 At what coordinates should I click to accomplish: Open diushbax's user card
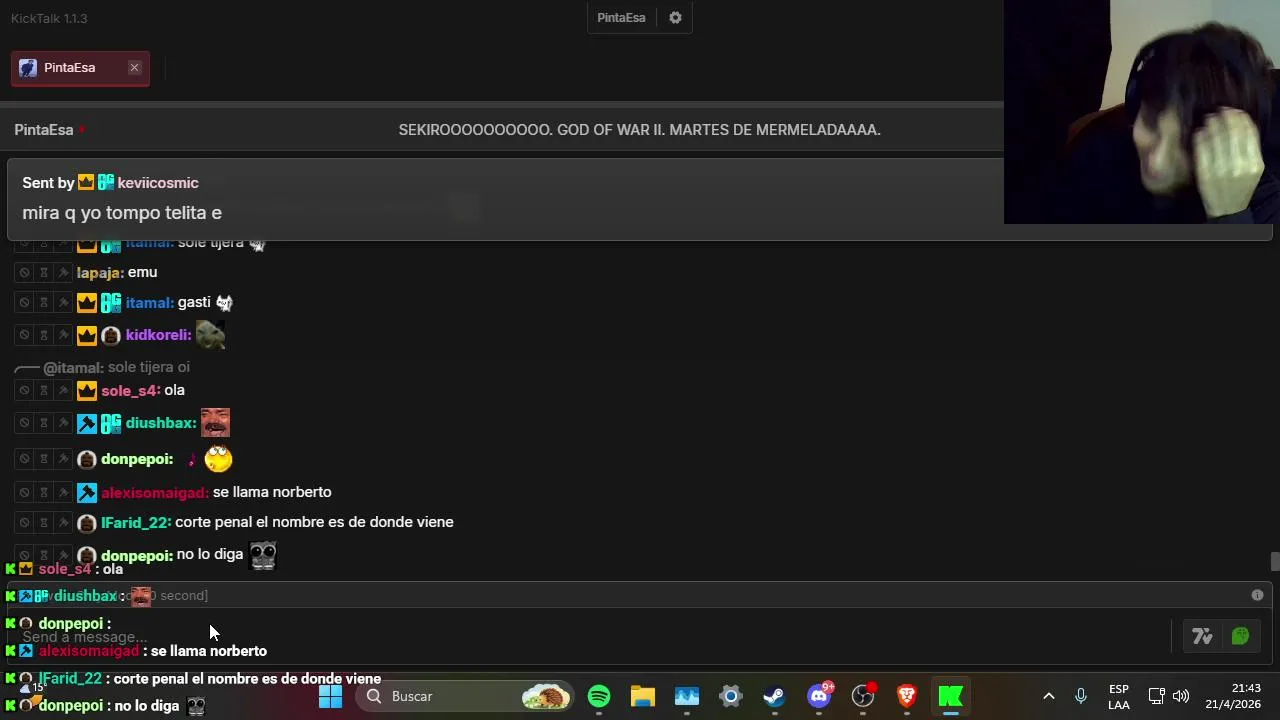(x=161, y=423)
